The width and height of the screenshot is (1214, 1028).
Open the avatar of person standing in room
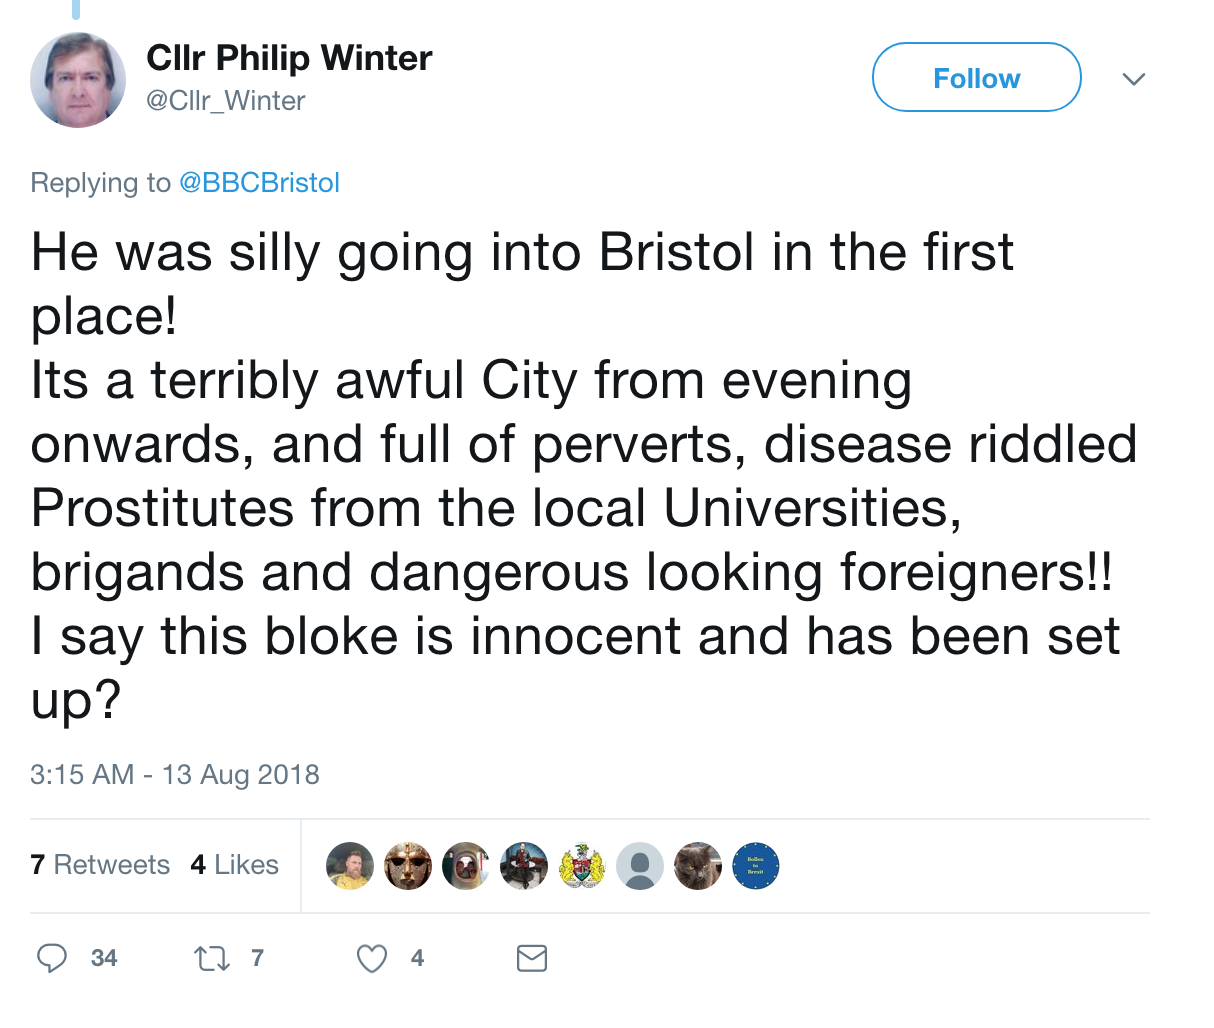pyautogui.click(x=524, y=865)
